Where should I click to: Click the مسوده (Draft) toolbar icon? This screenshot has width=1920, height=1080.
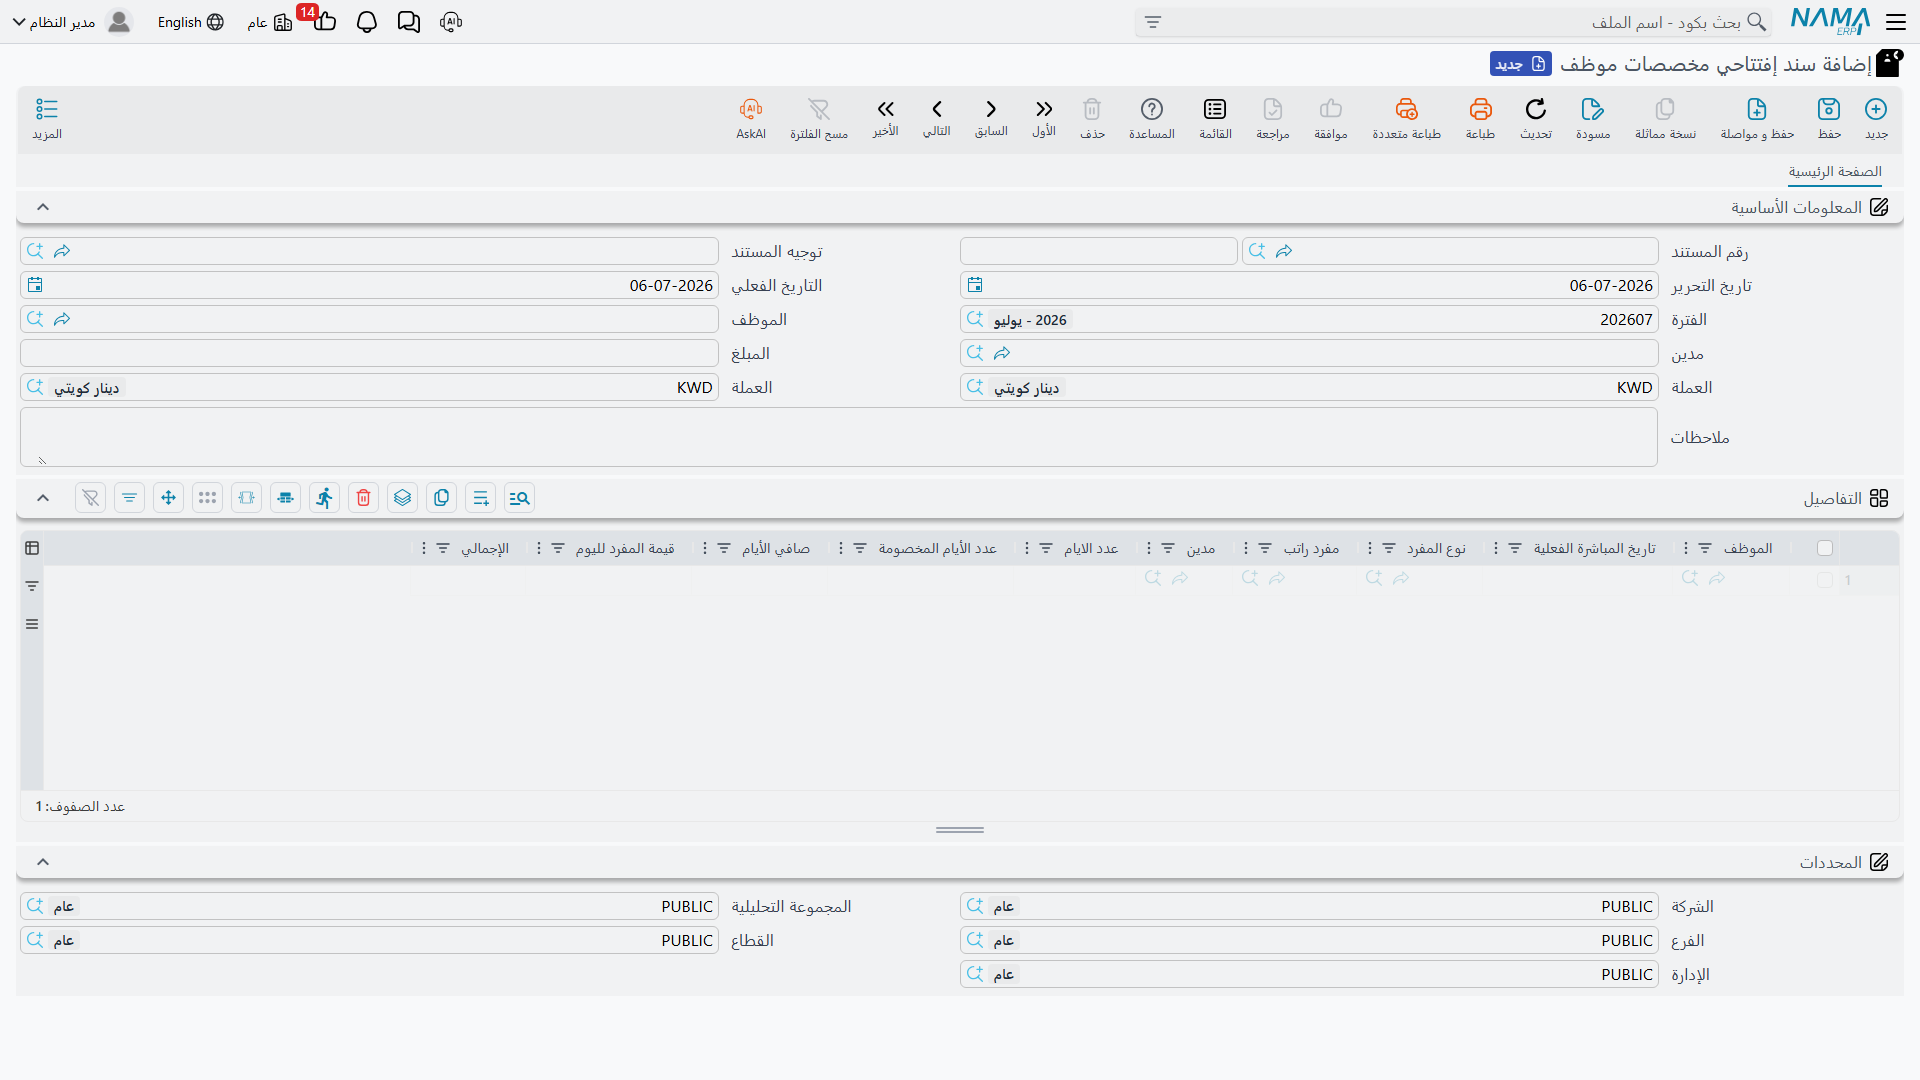click(1593, 118)
